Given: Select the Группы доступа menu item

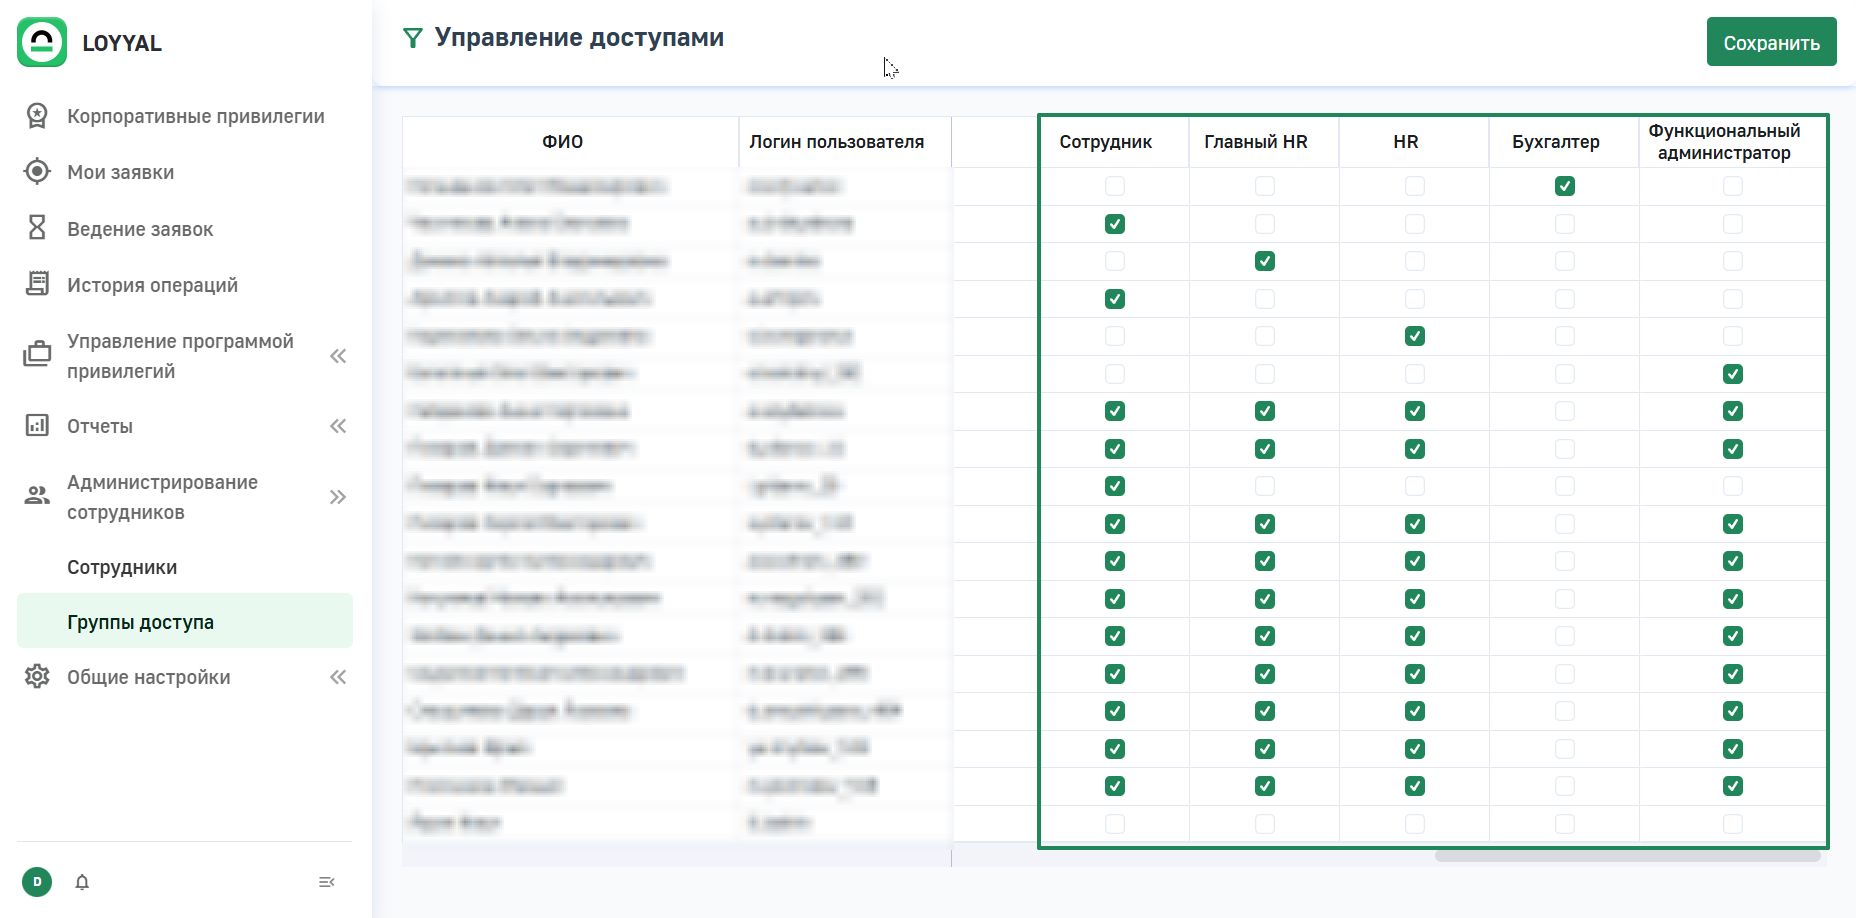Looking at the screenshot, I should (141, 622).
